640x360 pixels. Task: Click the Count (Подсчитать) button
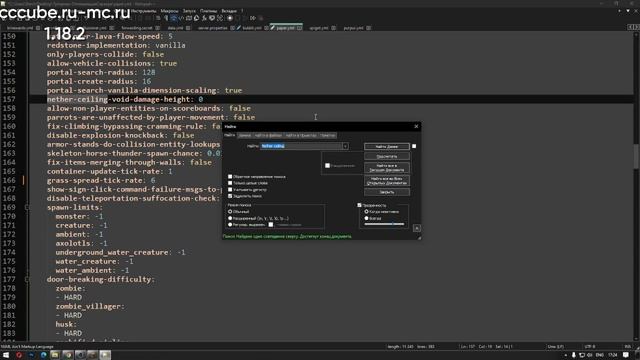(x=387, y=156)
